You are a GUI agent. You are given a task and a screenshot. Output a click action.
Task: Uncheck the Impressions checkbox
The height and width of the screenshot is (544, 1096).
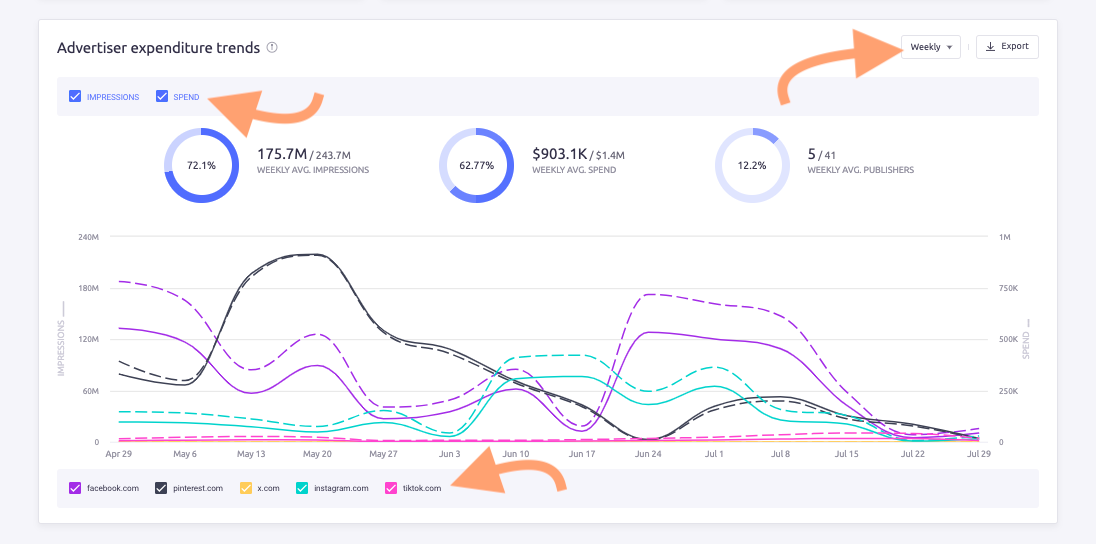point(75,97)
